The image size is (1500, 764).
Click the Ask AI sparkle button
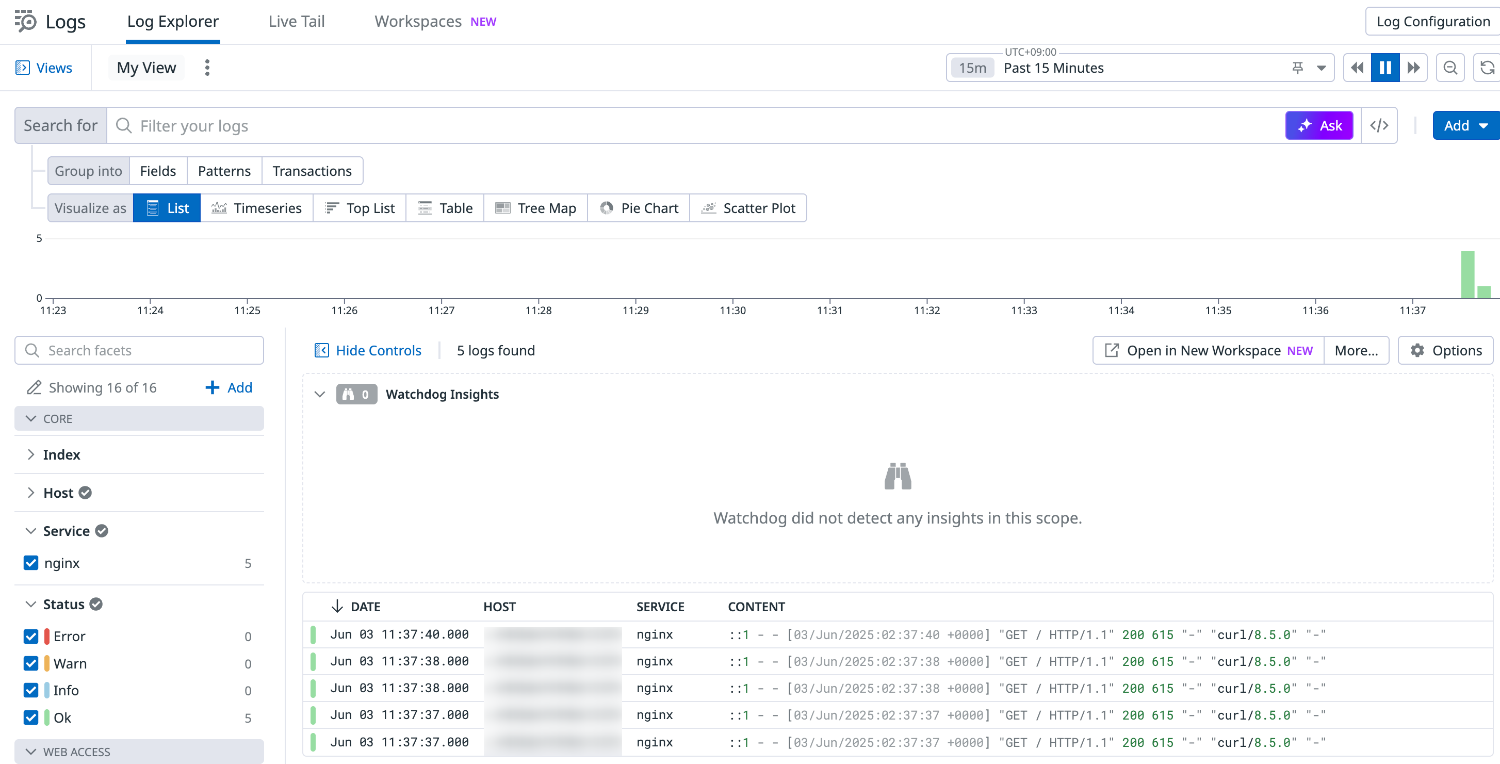point(1319,126)
